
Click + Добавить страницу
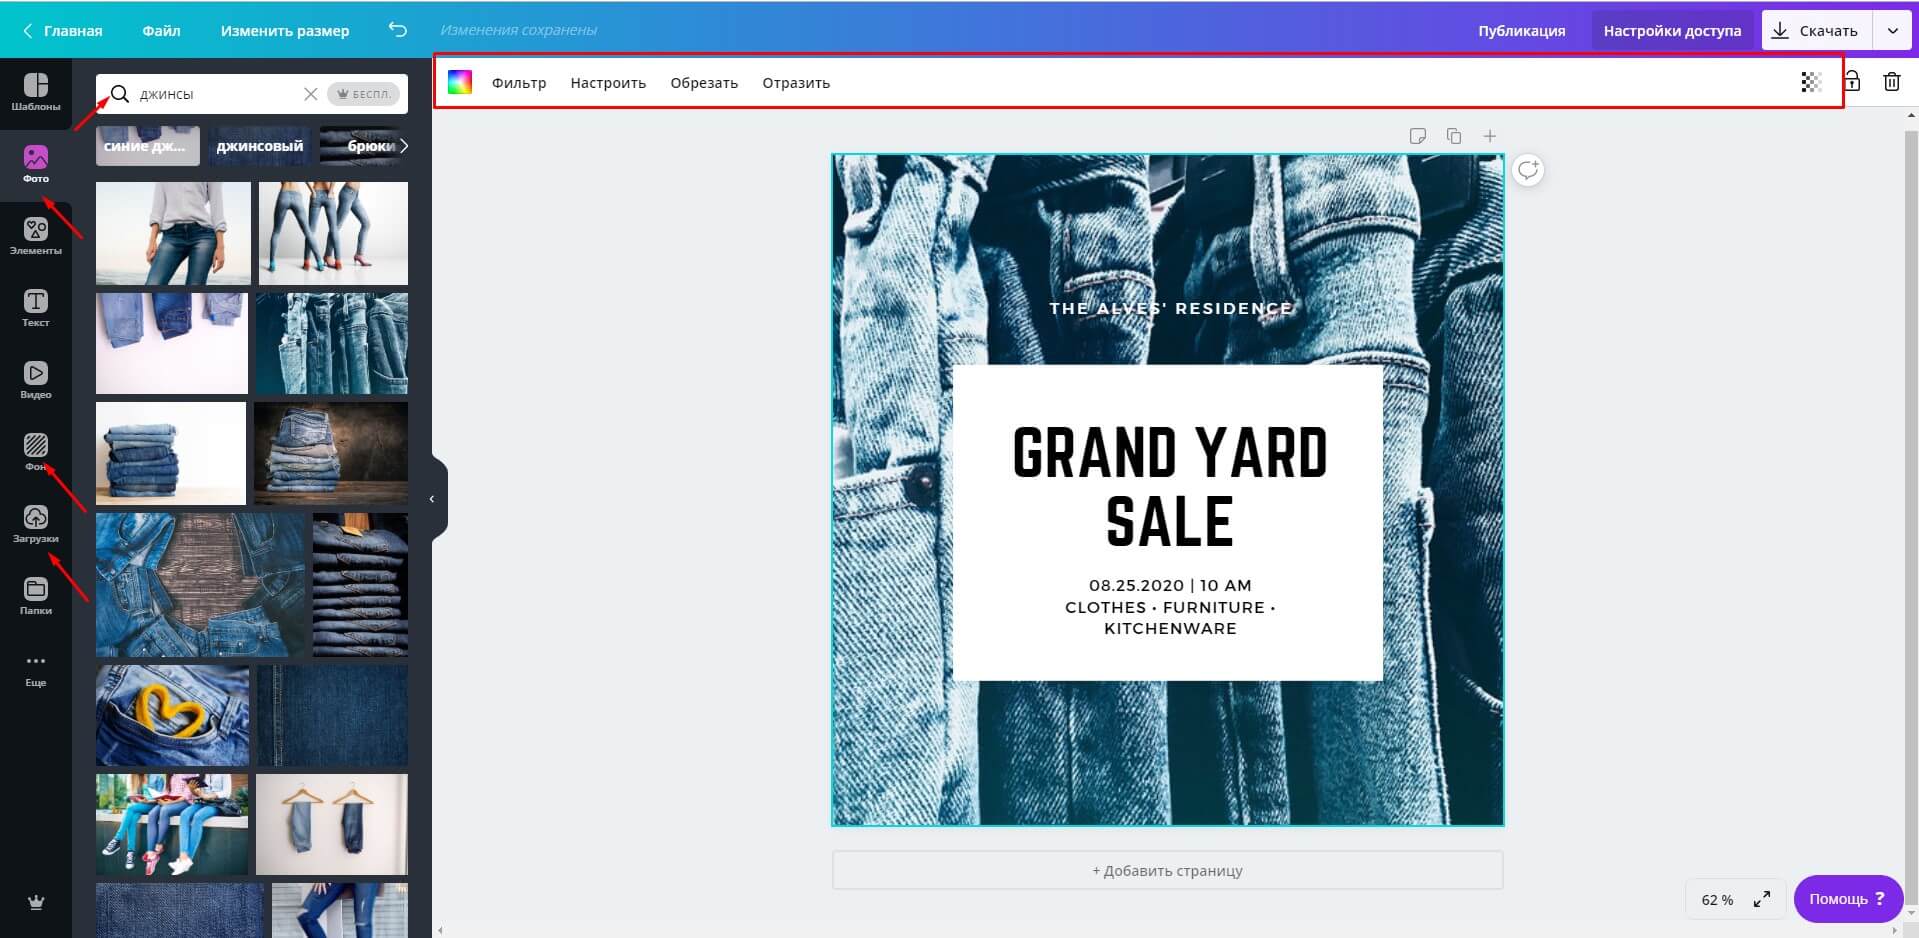point(1168,870)
